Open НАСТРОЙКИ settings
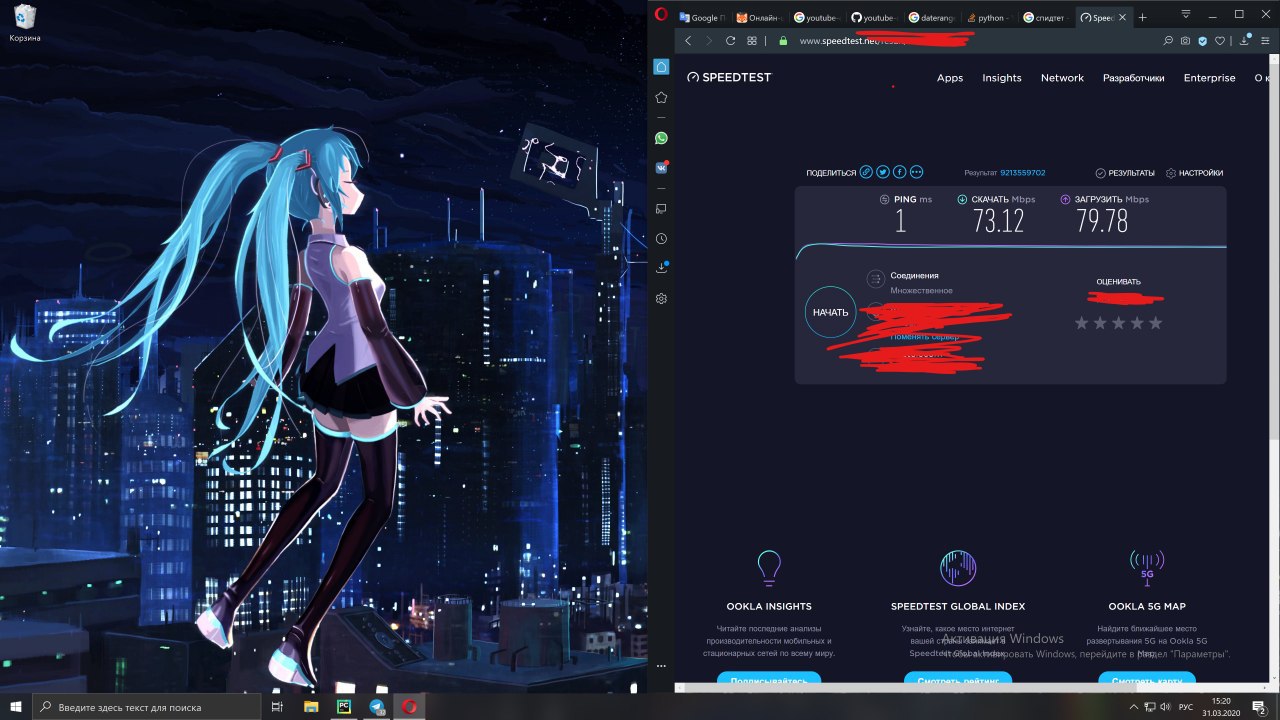 tap(1195, 173)
